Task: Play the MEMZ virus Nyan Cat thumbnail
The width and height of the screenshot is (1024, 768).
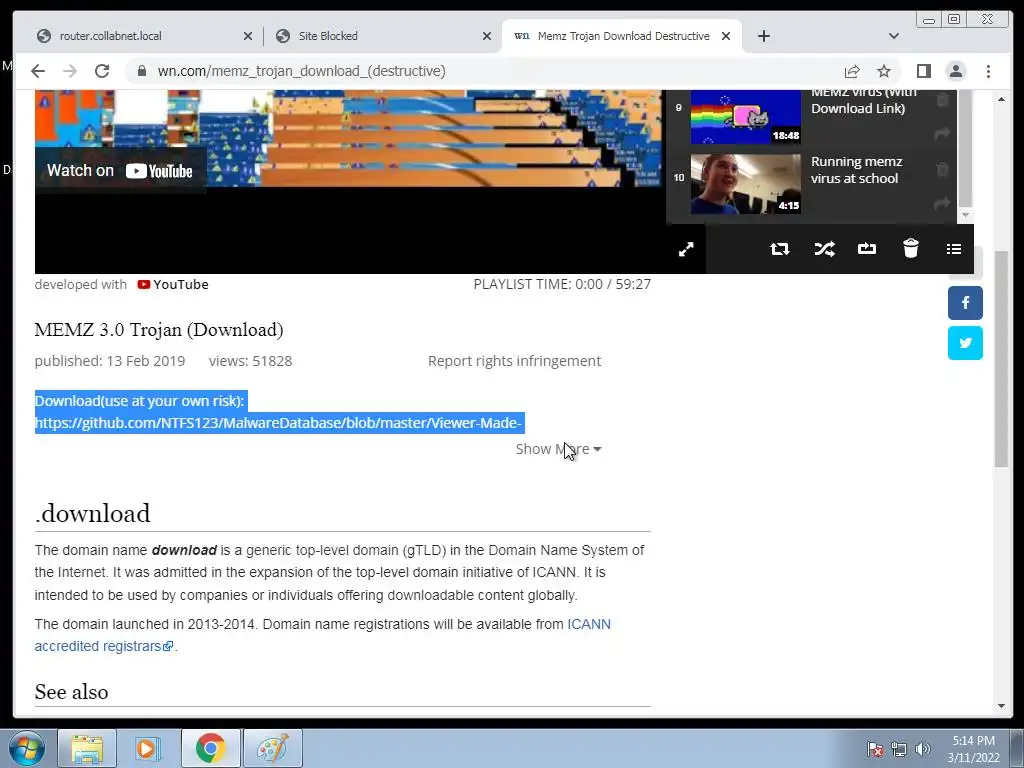Action: (x=746, y=116)
